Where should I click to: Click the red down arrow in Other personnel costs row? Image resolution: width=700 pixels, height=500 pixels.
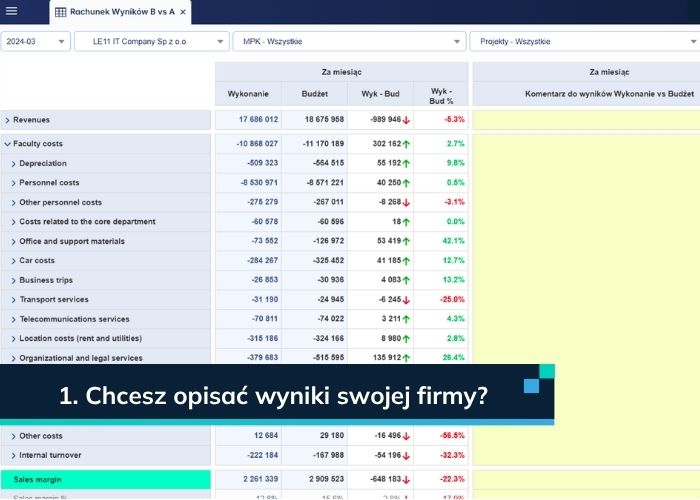click(406, 203)
